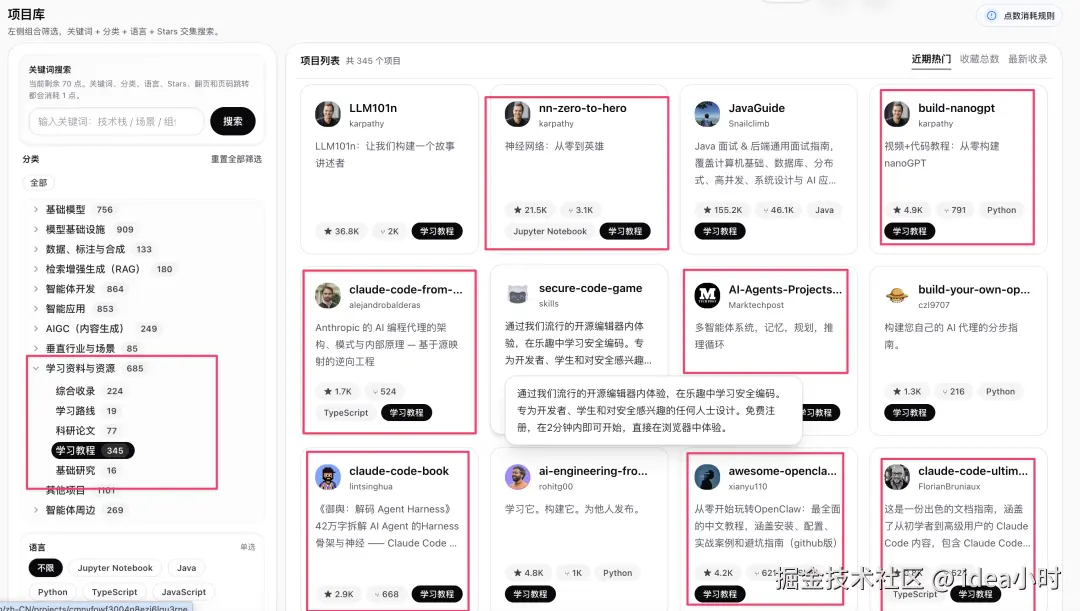Screen dimensions: 1080x611
Task: Switch to the 最新收录 sort tab
Action: click(x=1028, y=59)
